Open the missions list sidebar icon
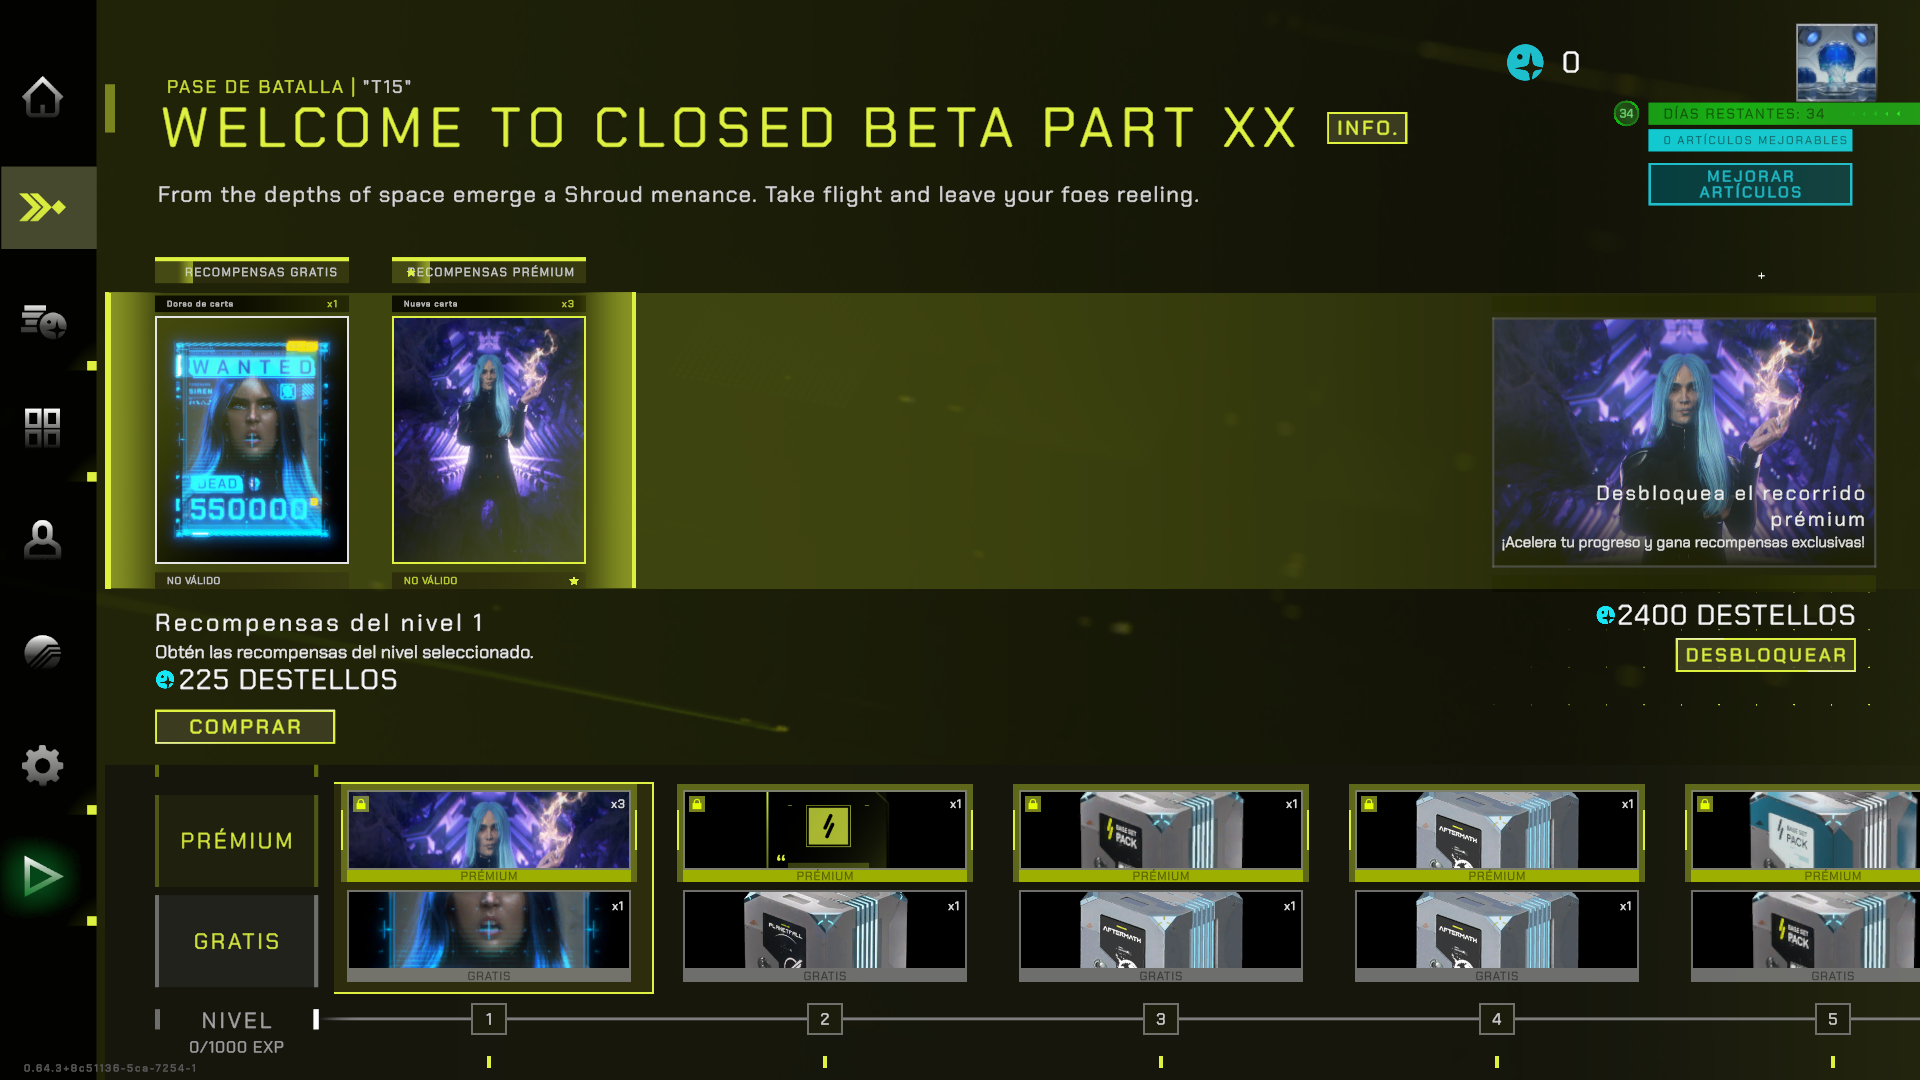 43,320
